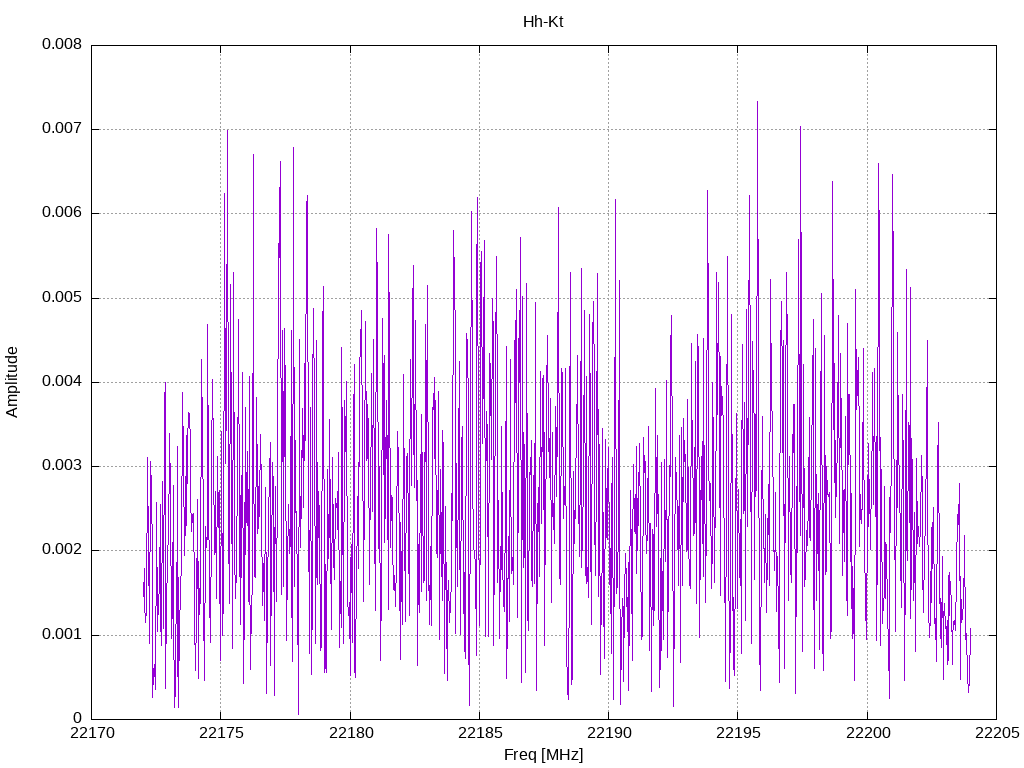1024x768 pixels.
Task: Click the Freq [MHz] x-axis label
Action: click(x=543, y=755)
